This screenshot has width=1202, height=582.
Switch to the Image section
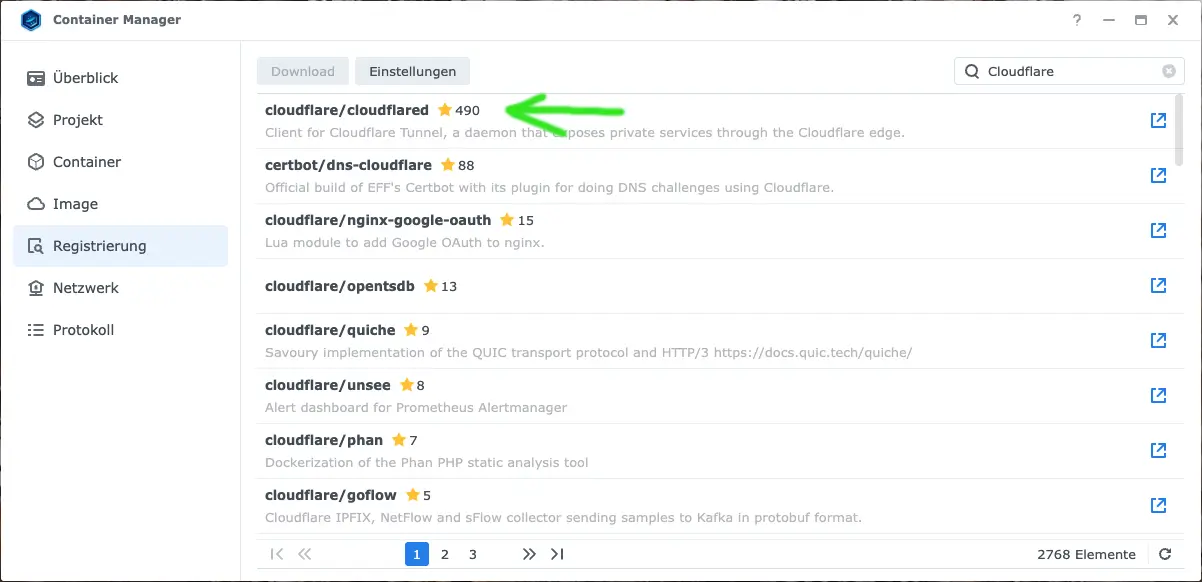coord(73,204)
